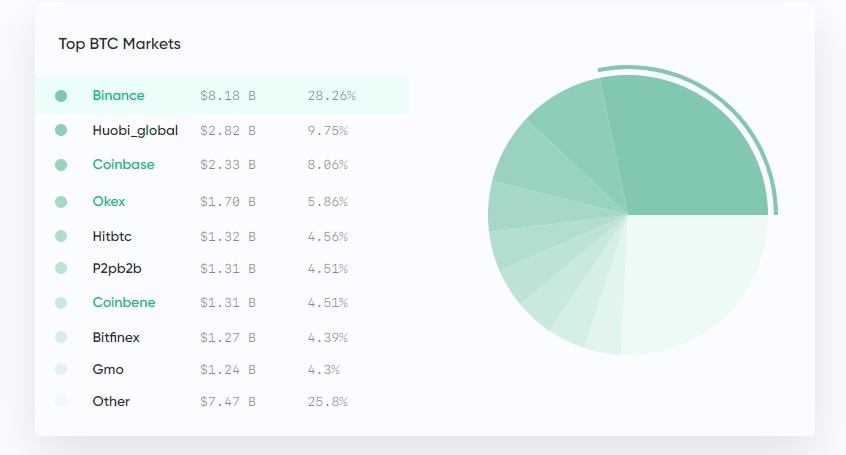Select the Huobi_global market name
846x455 pixels.
click(135, 131)
